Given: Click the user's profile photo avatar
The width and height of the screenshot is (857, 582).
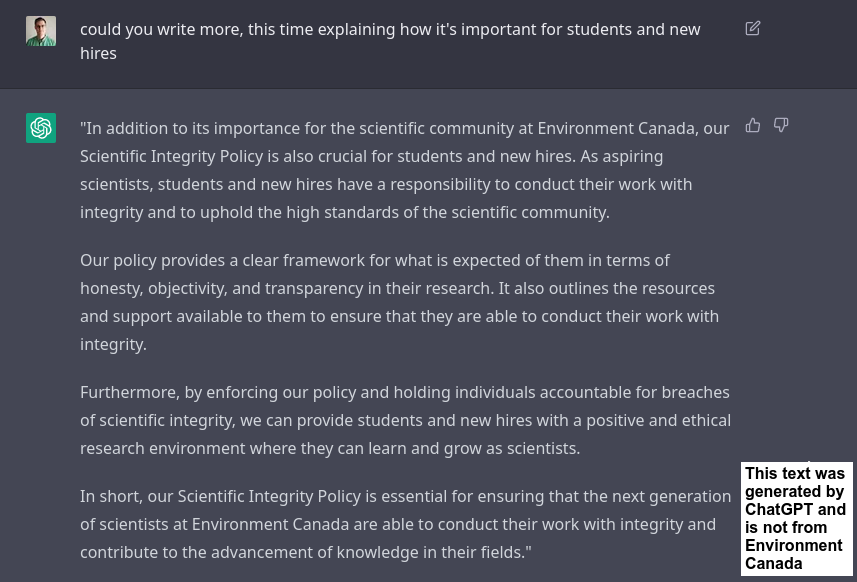Looking at the screenshot, I should pyautogui.click(x=41, y=31).
